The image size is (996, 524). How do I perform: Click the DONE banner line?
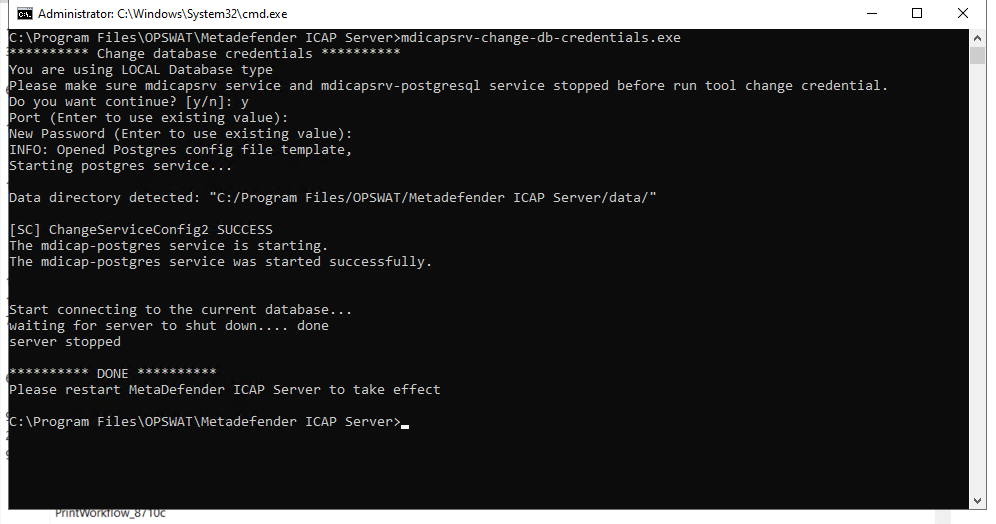click(x=112, y=373)
